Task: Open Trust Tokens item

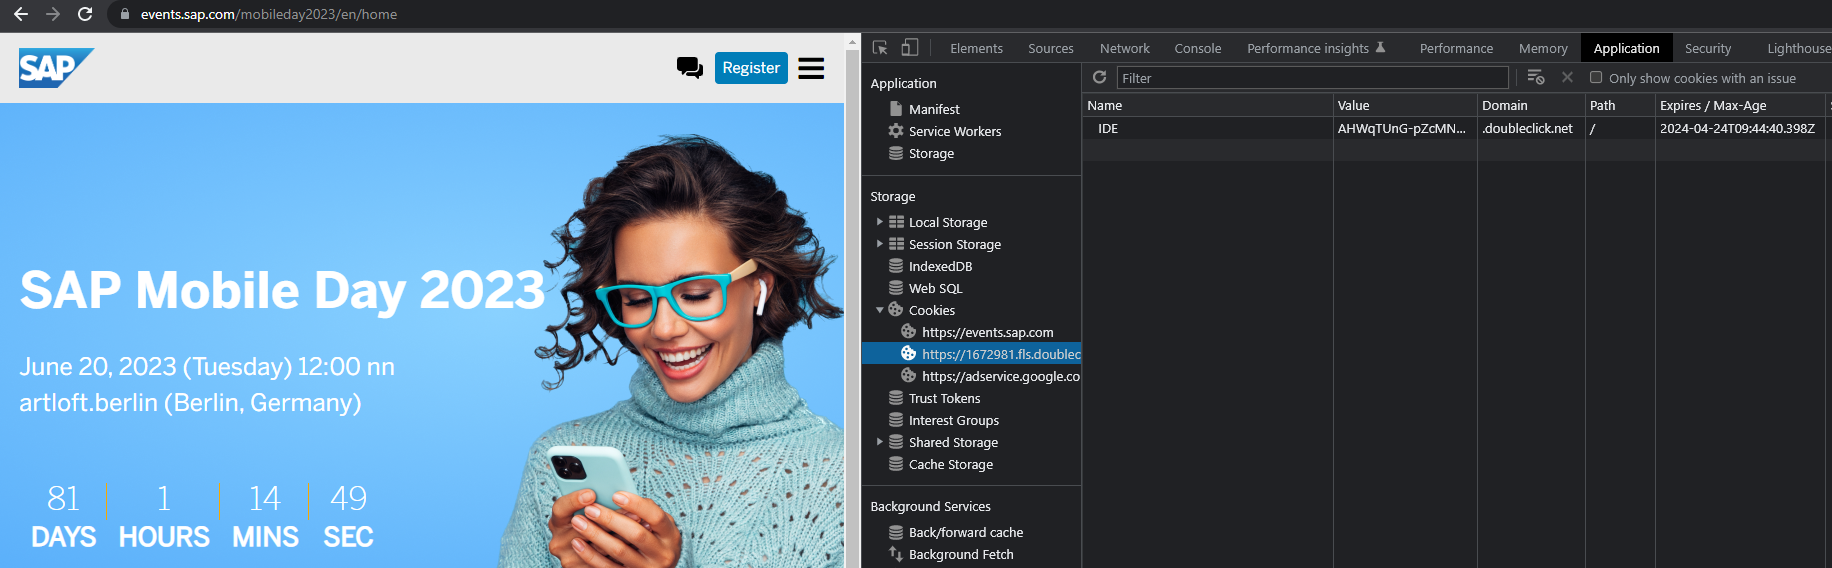Action: click(x=944, y=398)
